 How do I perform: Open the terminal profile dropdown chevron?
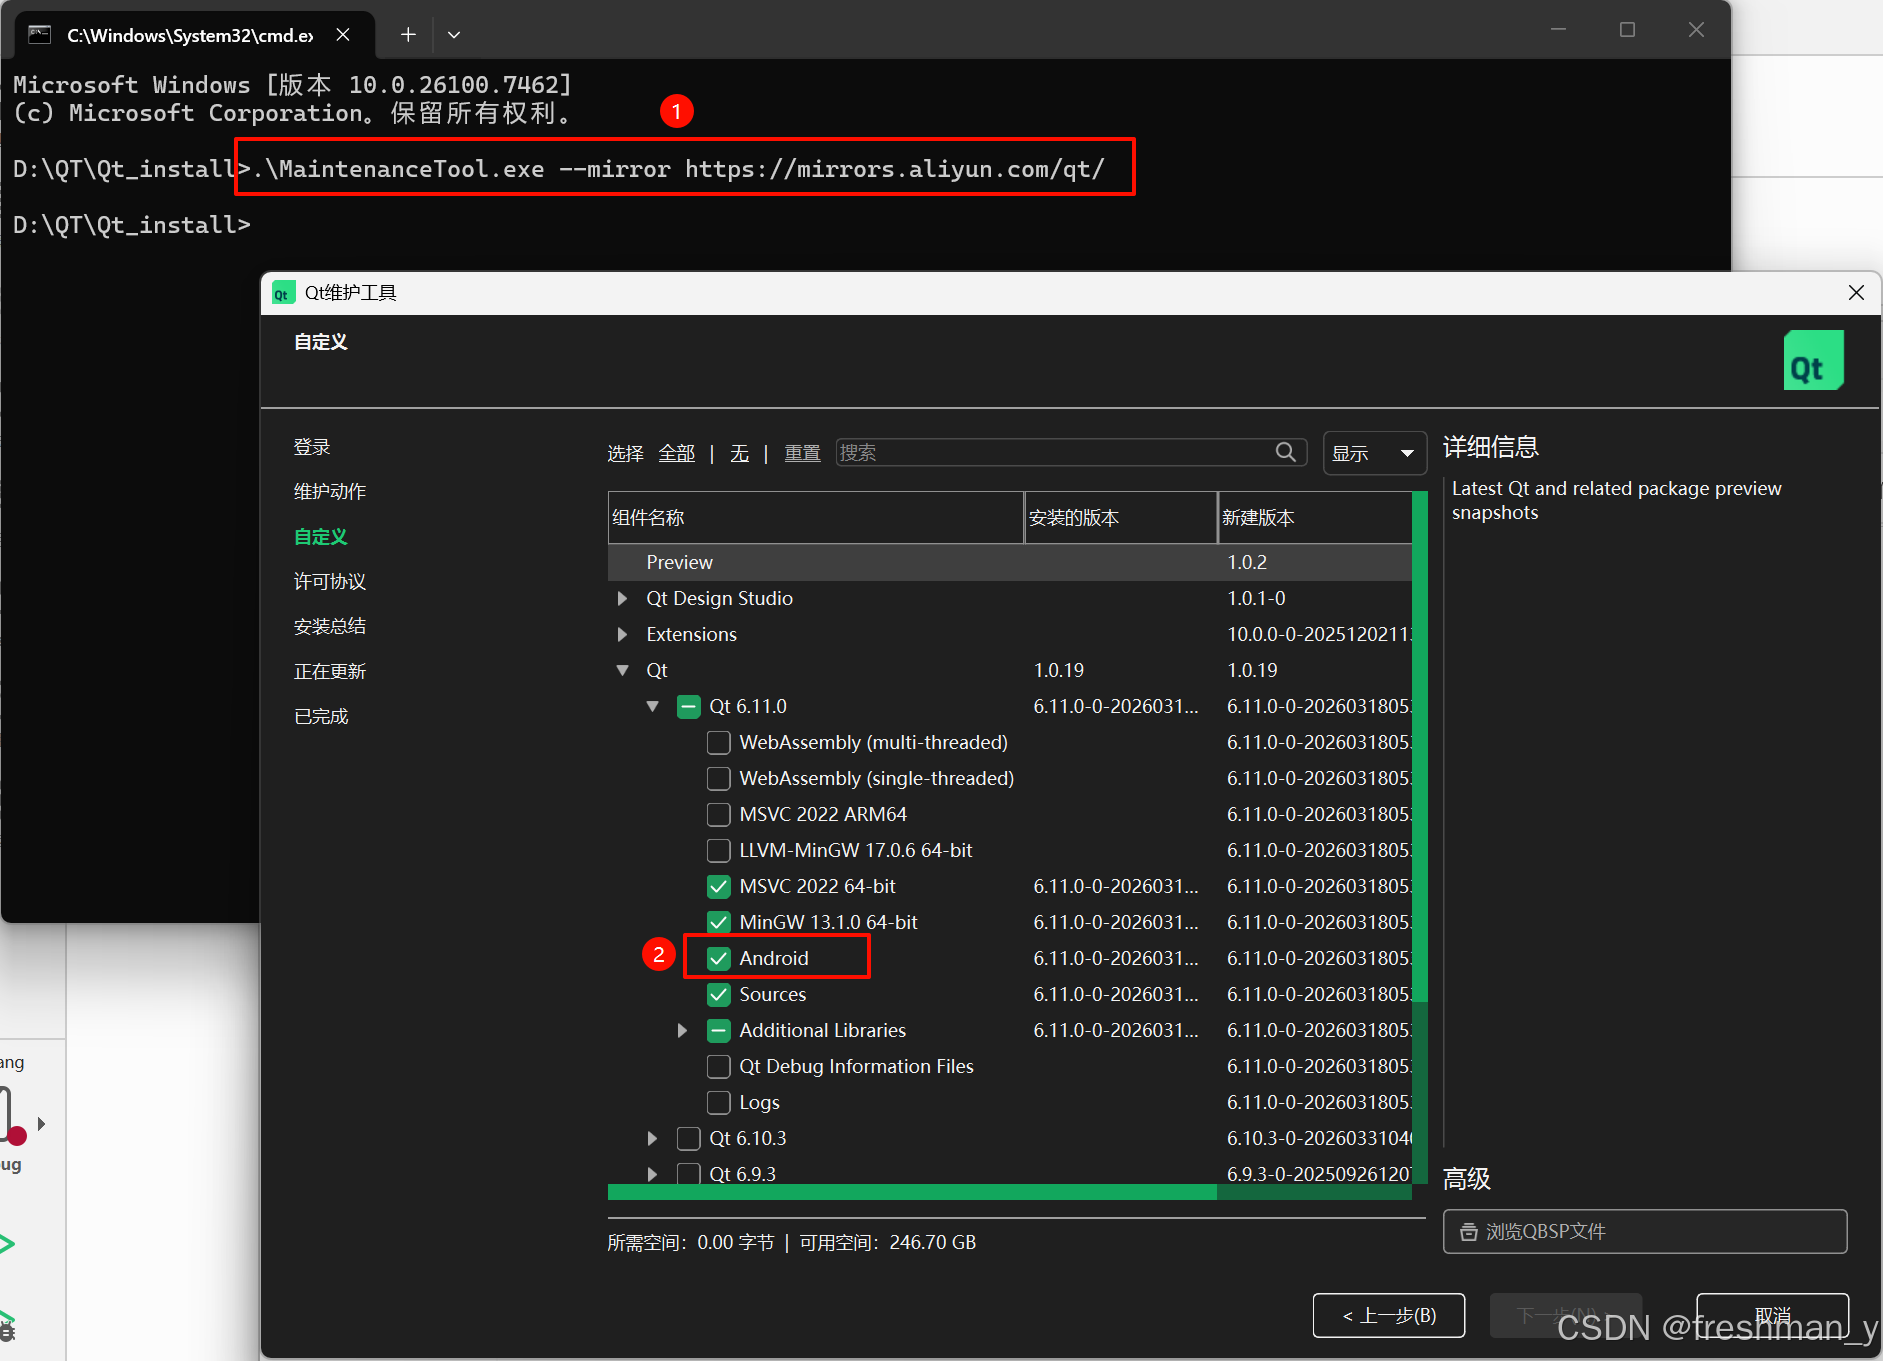coord(454,35)
